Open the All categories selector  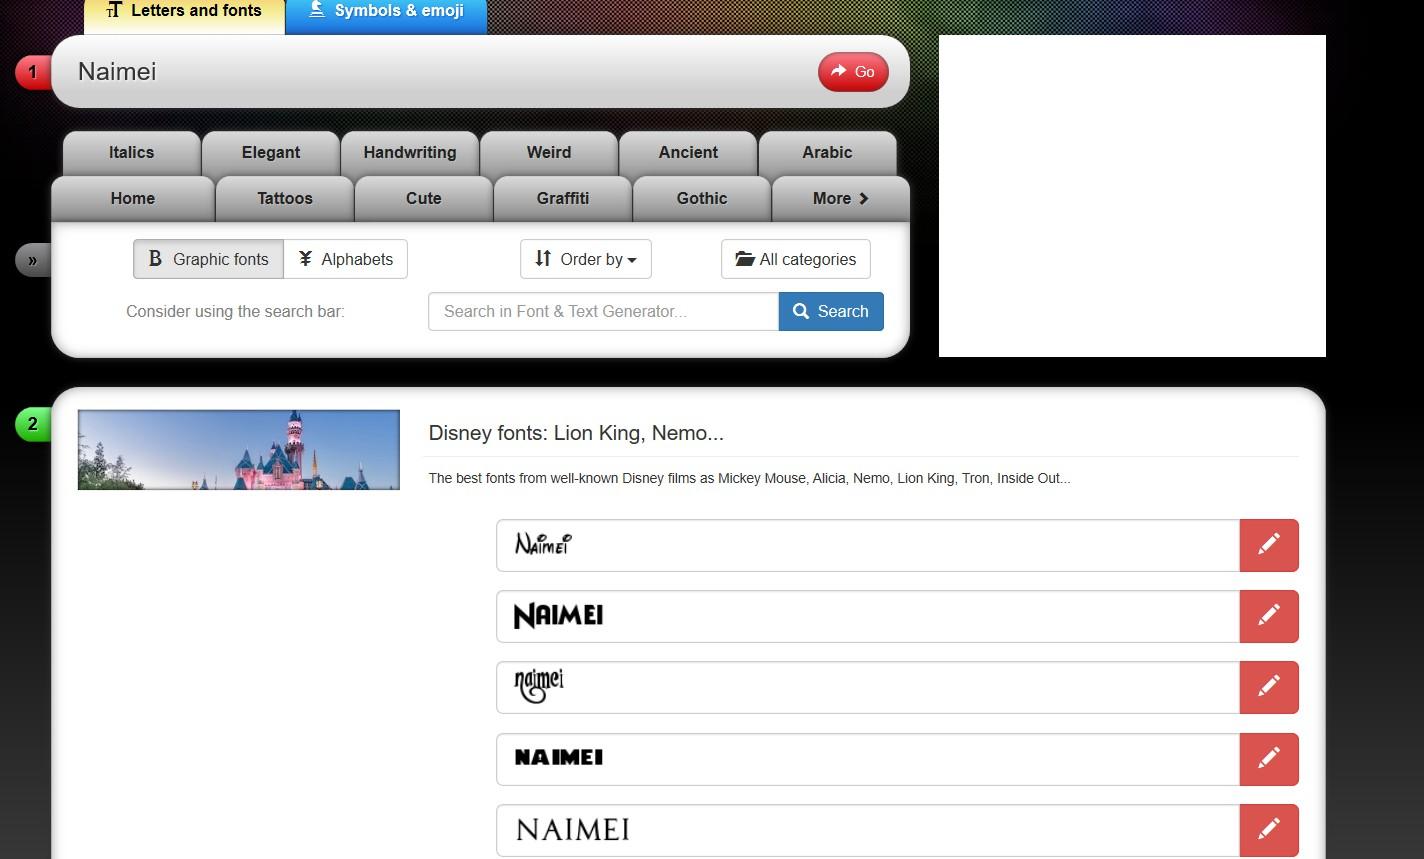pos(796,259)
